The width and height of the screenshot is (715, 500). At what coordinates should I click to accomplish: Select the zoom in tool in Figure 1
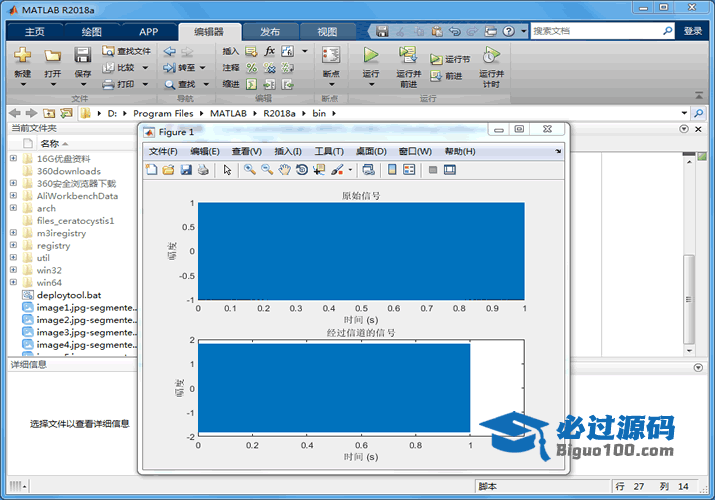[249, 170]
